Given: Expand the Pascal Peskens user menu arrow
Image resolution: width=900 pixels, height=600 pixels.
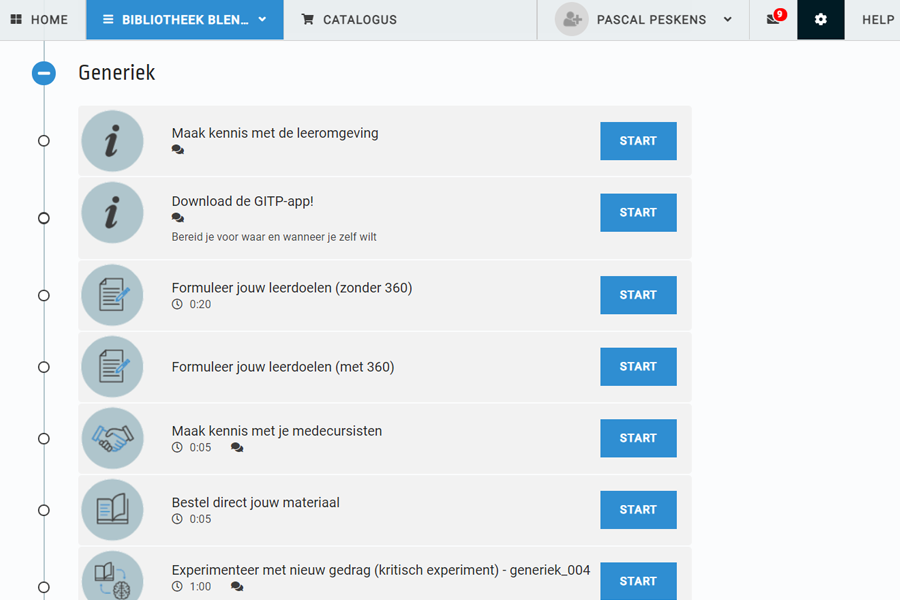Looking at the screenshot, I should click(x=728, y=20).
